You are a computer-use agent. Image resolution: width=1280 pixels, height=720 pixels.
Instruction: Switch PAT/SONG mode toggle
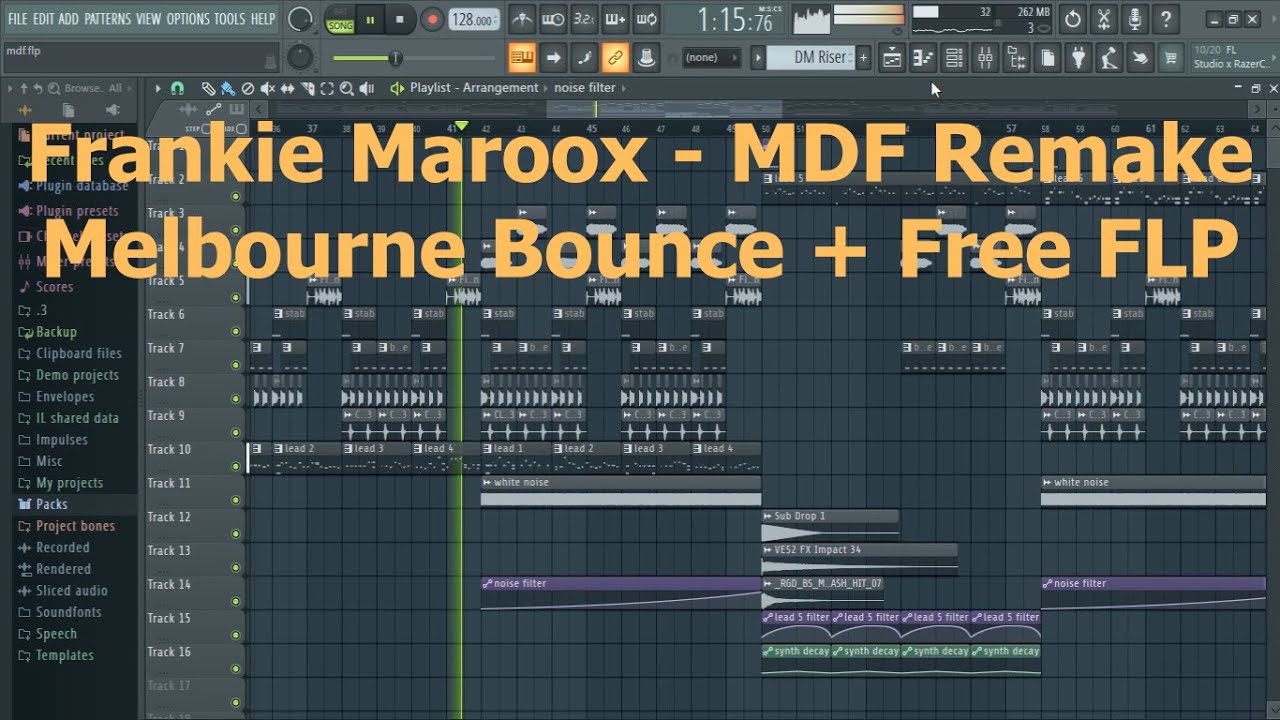[340, 19]
